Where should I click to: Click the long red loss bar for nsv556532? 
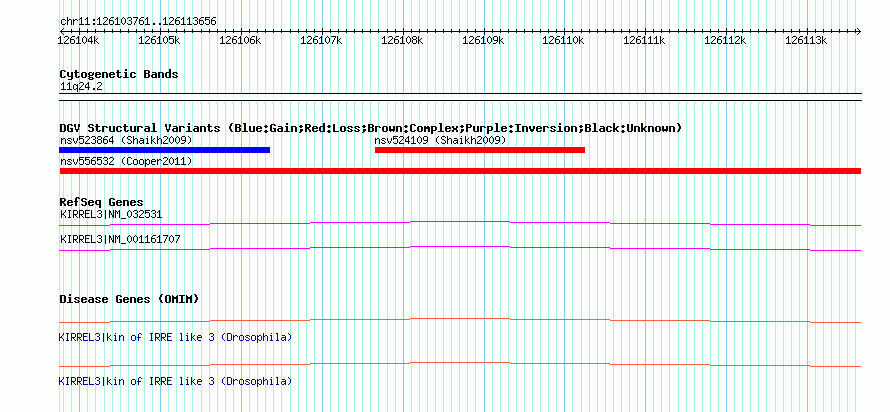pos(460,171)
